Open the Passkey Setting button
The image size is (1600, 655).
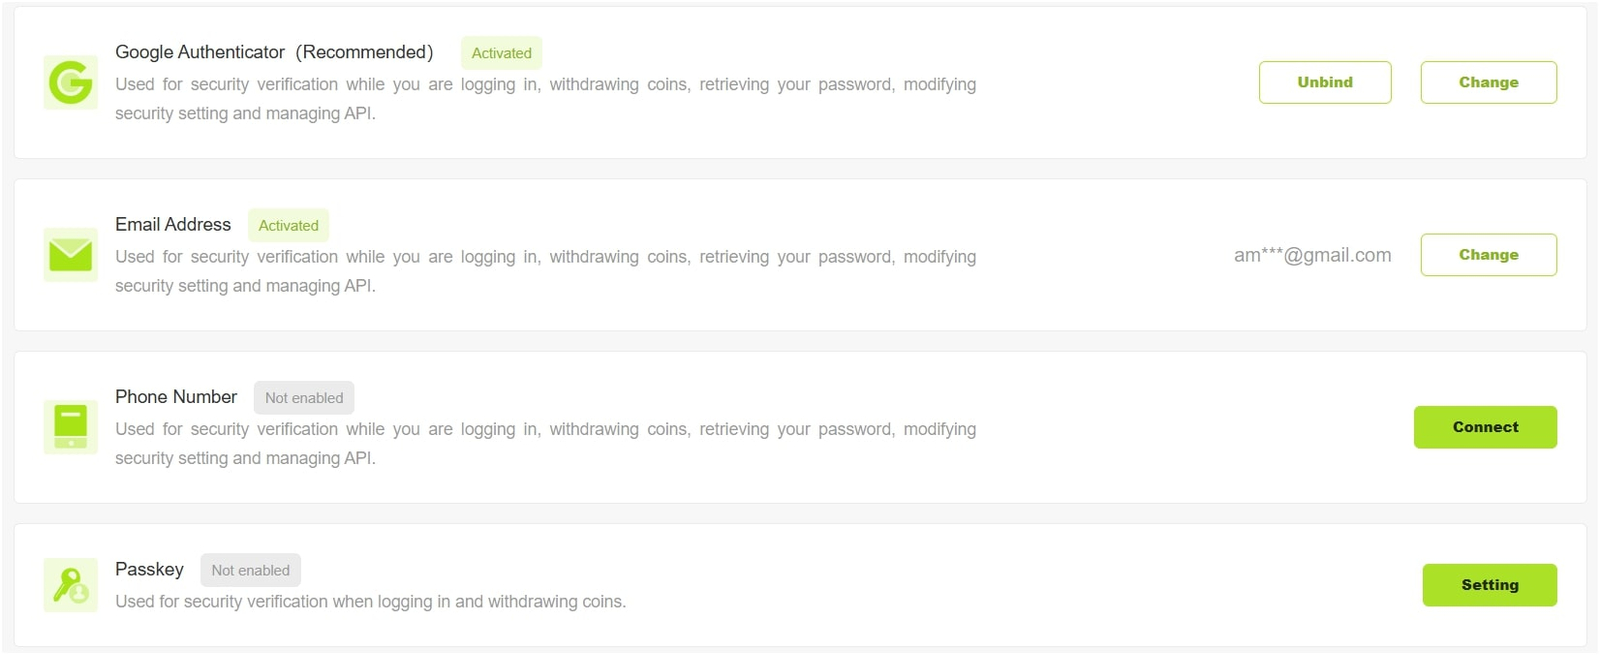(x=1489, y=585)
